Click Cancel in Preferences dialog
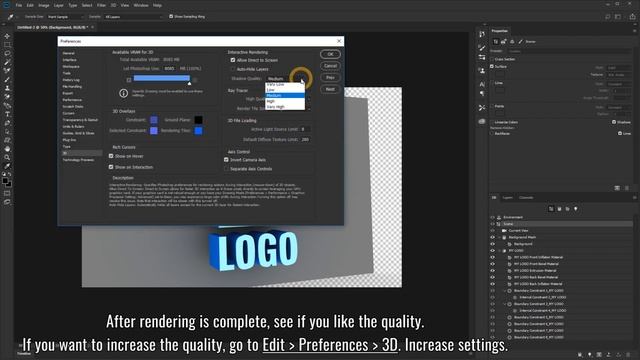The width and height of the screenshot is (640, 360). [x=330, y=66]
